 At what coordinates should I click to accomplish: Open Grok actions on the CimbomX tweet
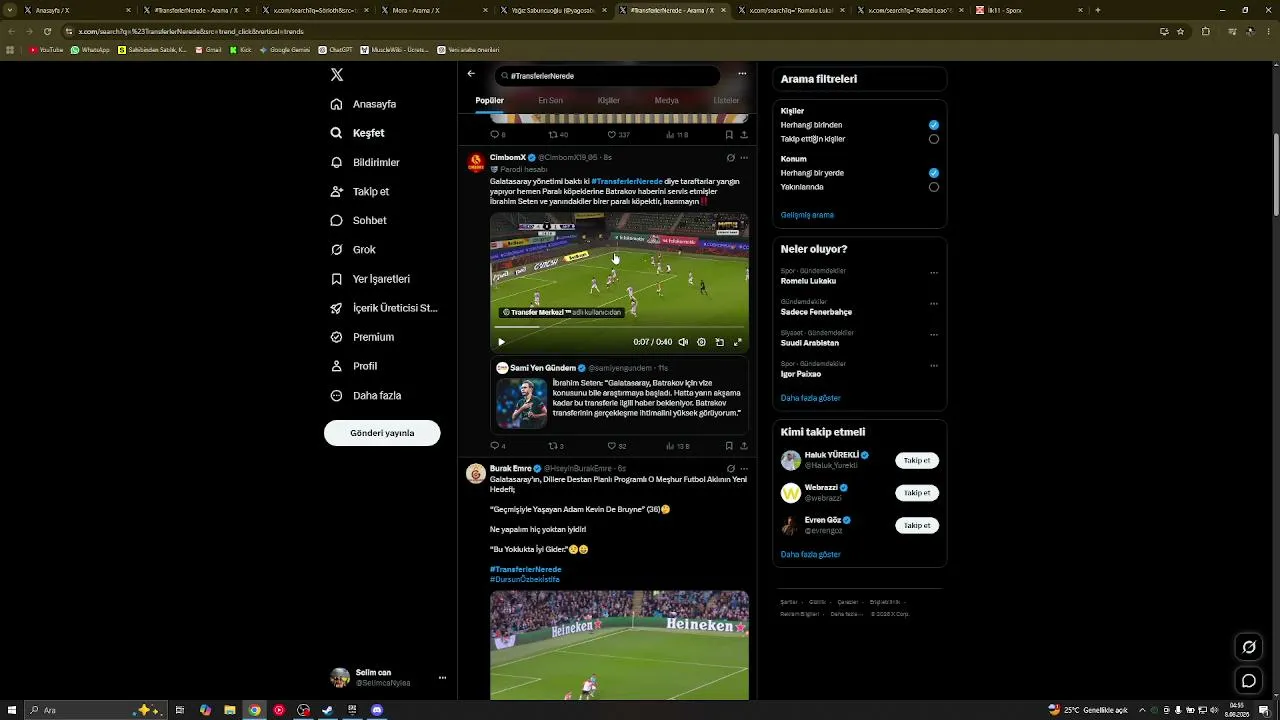click(x=730, y=158)
